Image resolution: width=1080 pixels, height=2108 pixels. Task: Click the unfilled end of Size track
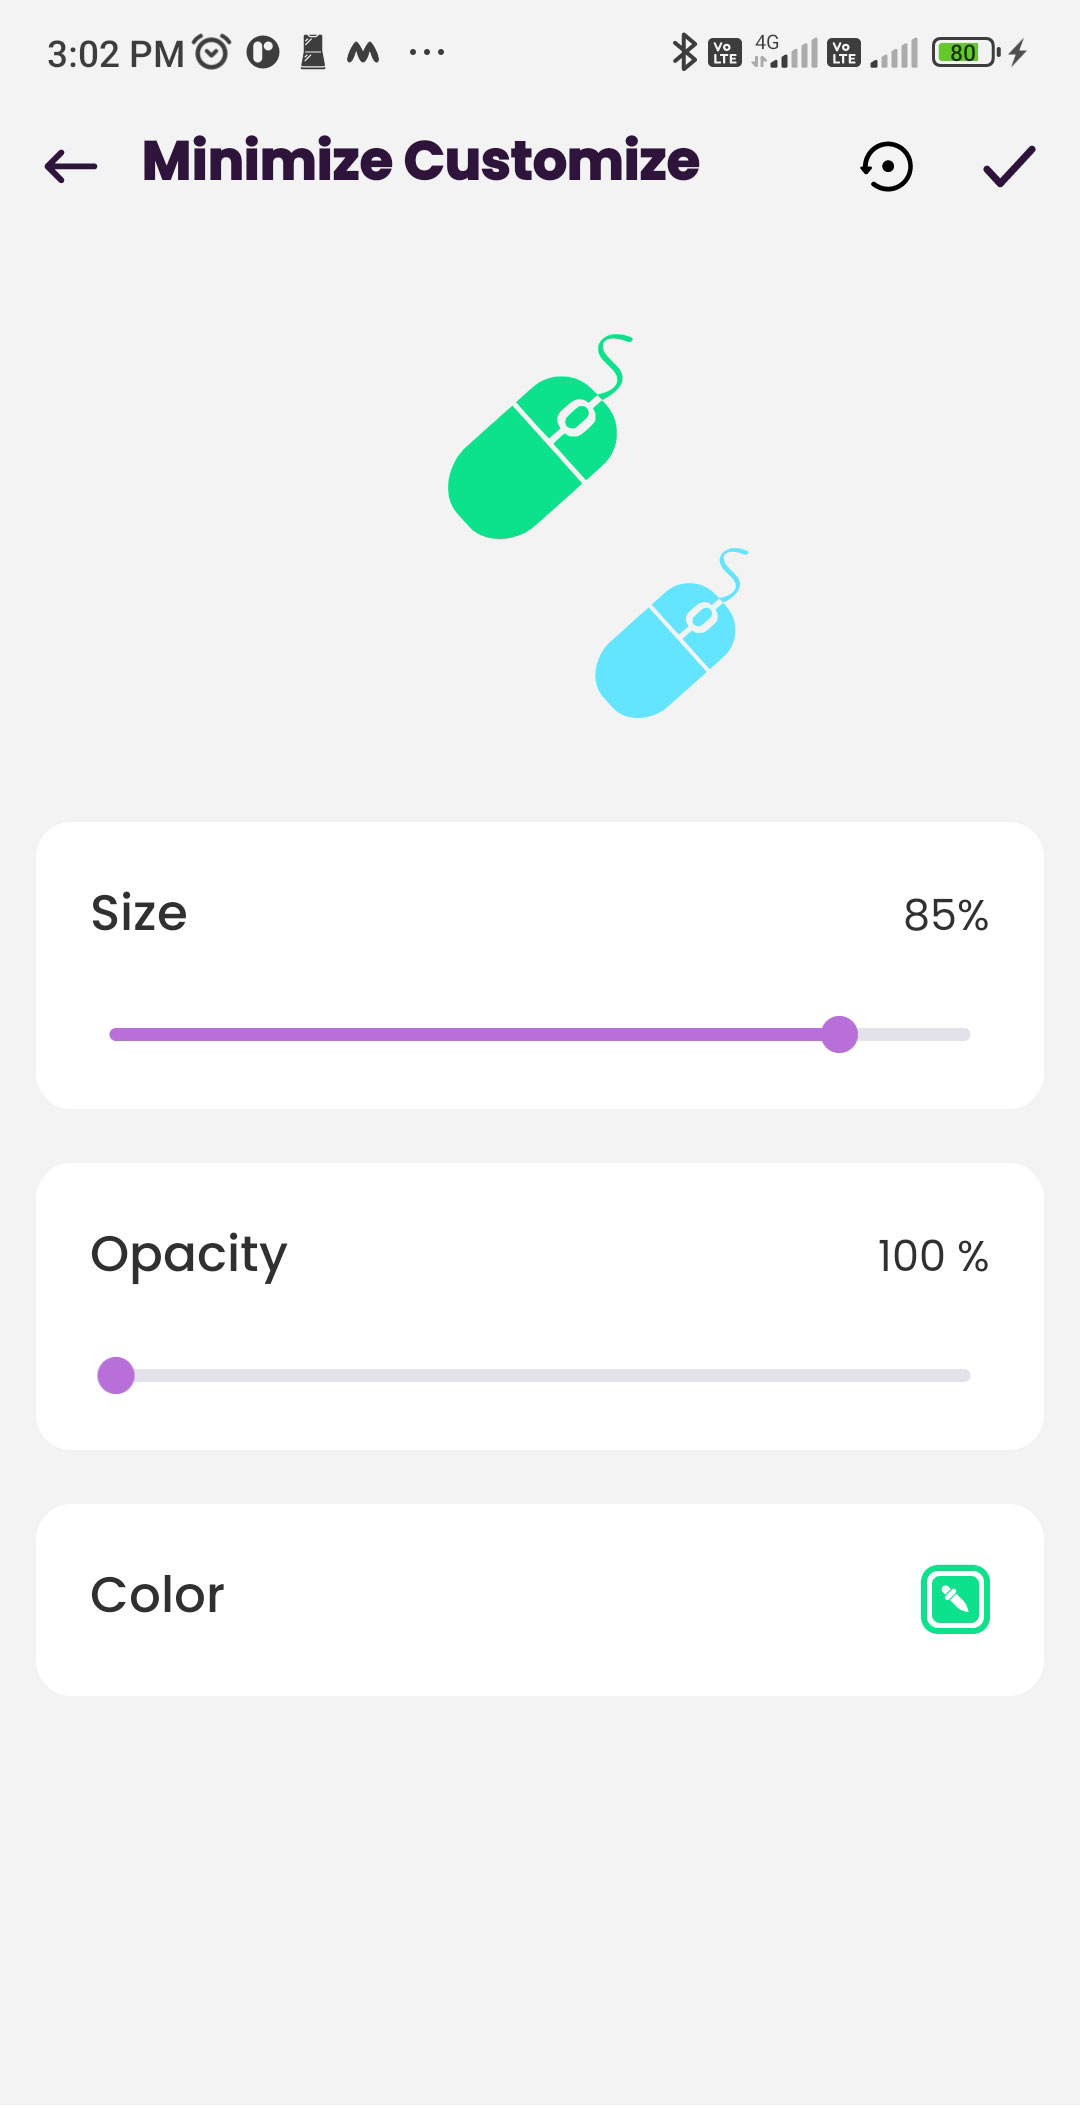(914, 1034)
